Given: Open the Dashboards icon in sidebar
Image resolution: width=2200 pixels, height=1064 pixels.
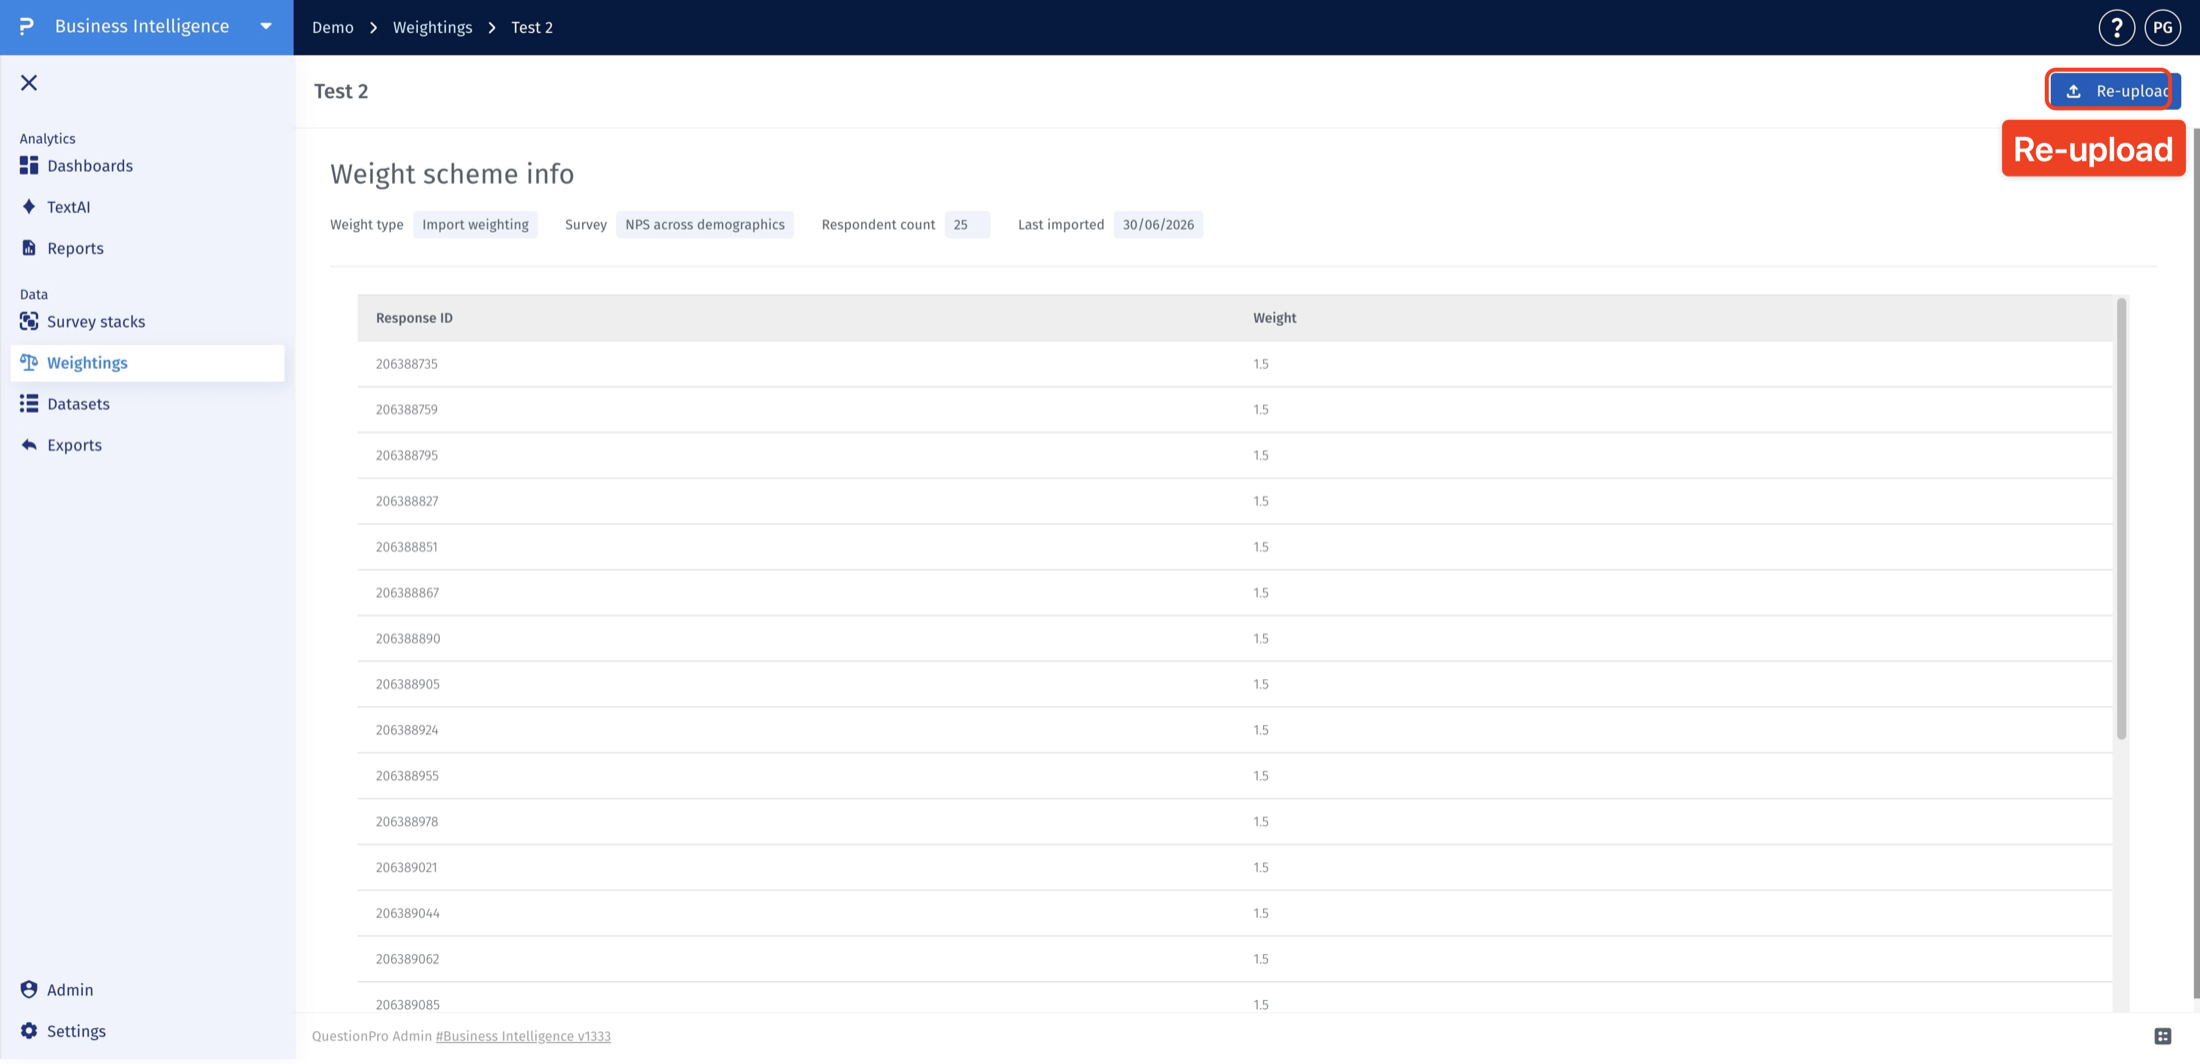Looking at the screenshot, I should 29,165.
